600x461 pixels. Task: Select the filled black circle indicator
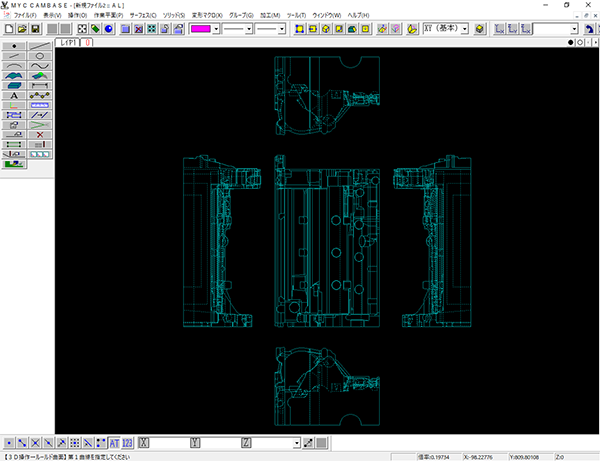571,42
